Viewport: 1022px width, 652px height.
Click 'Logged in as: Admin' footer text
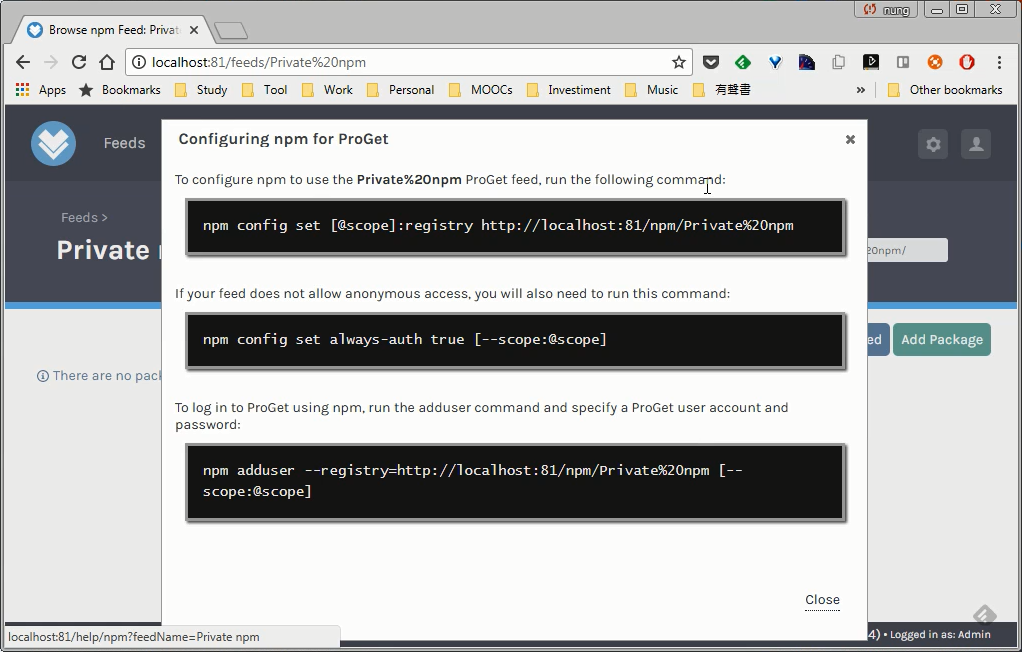(940, 634)
